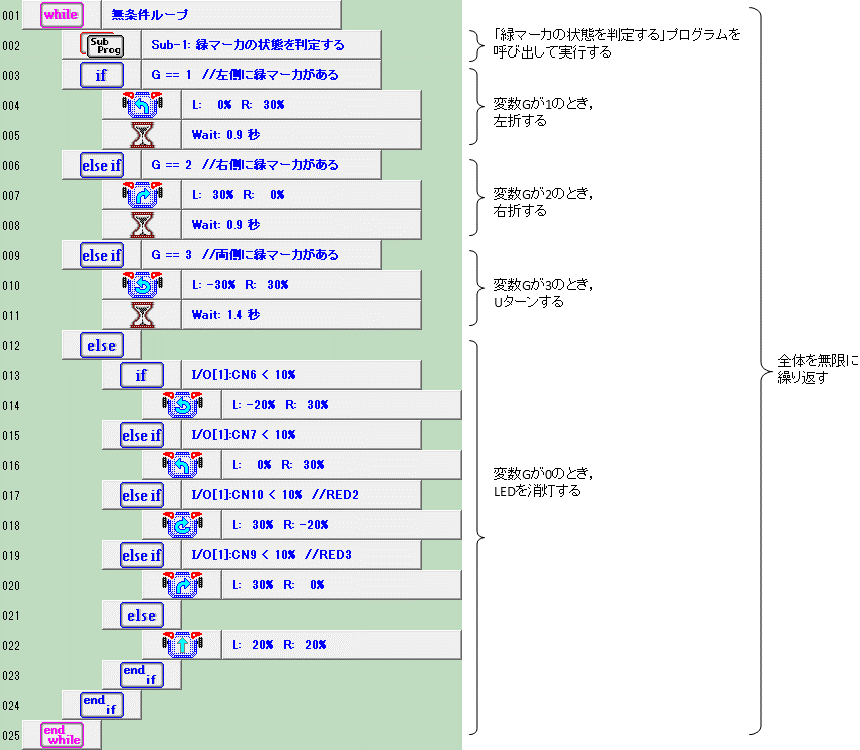Click the end while block on line 025
The height and width of the screenshot is (750, 860).
pos(62,735)
